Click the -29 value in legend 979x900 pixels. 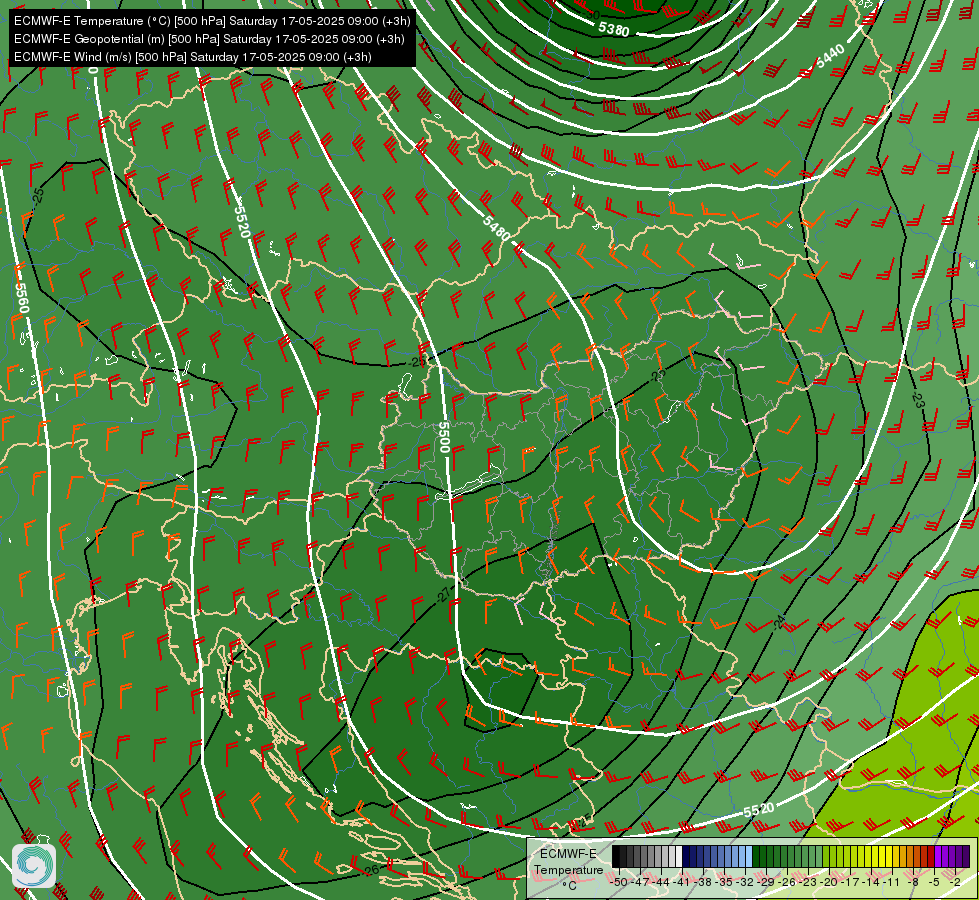click(766, 882)
